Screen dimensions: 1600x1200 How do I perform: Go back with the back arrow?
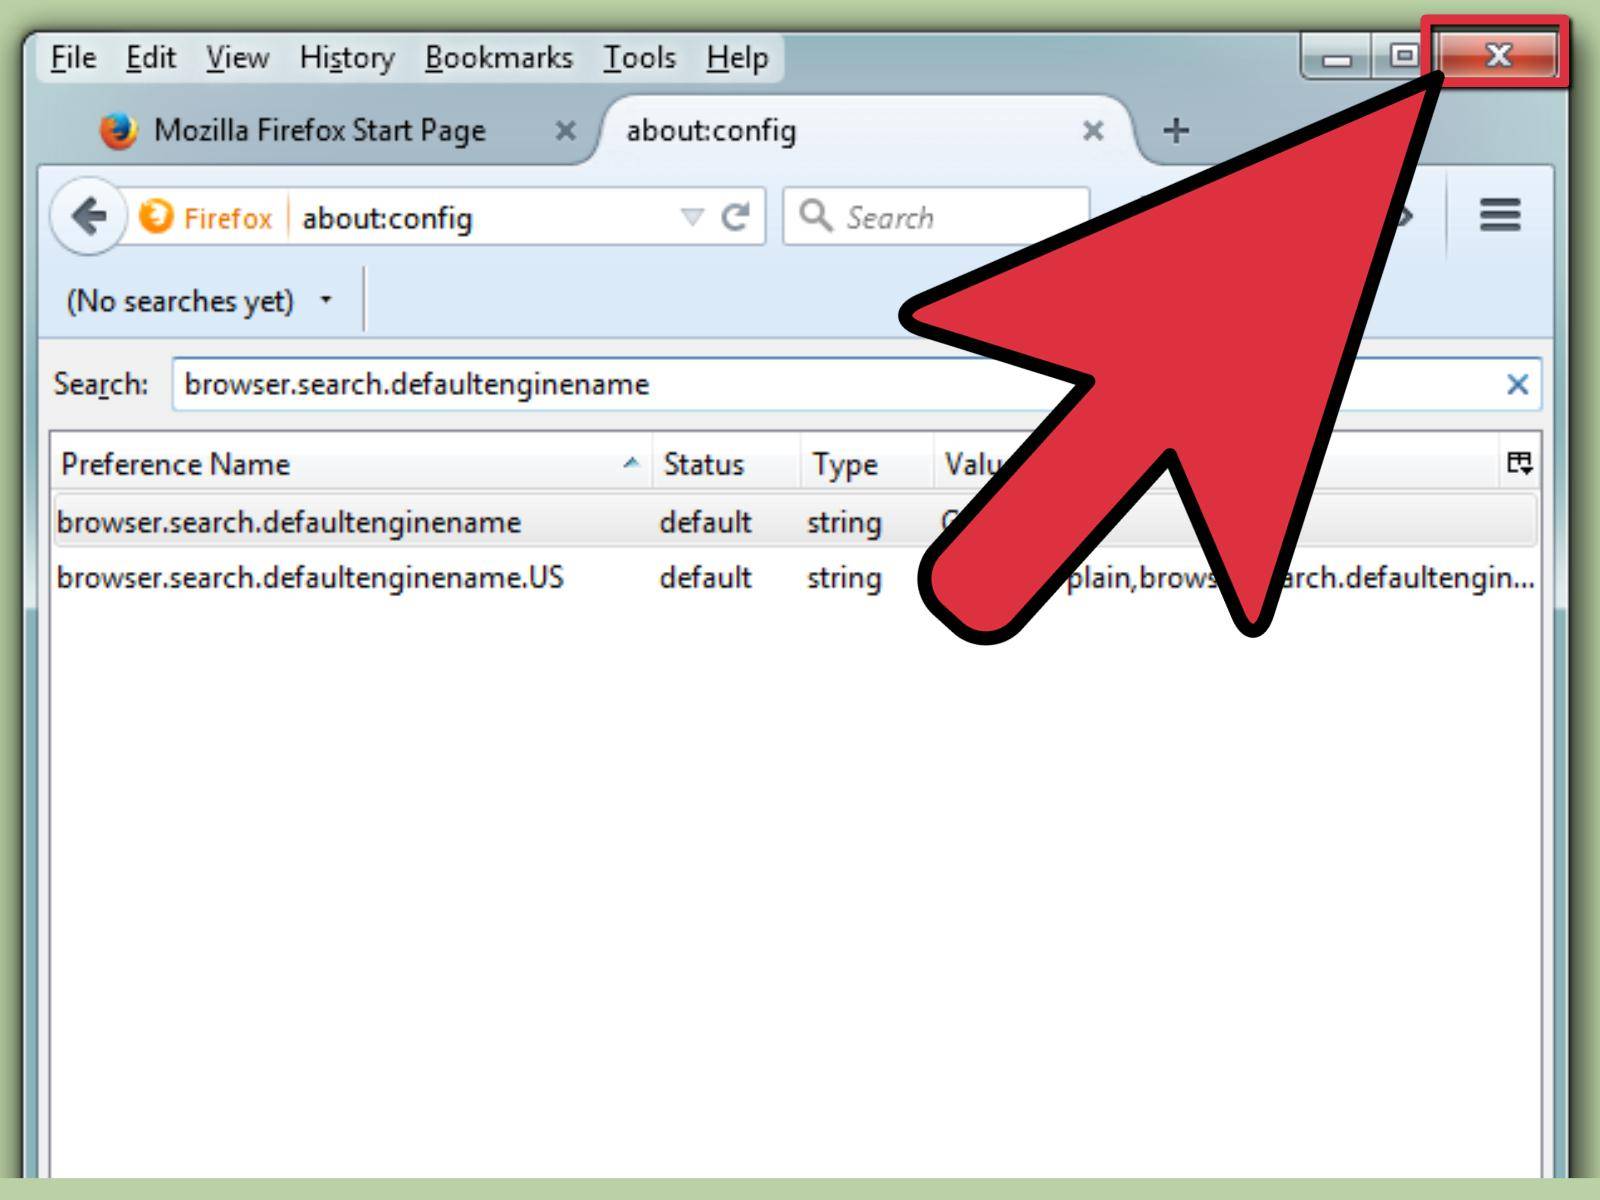tap(89, 216)
